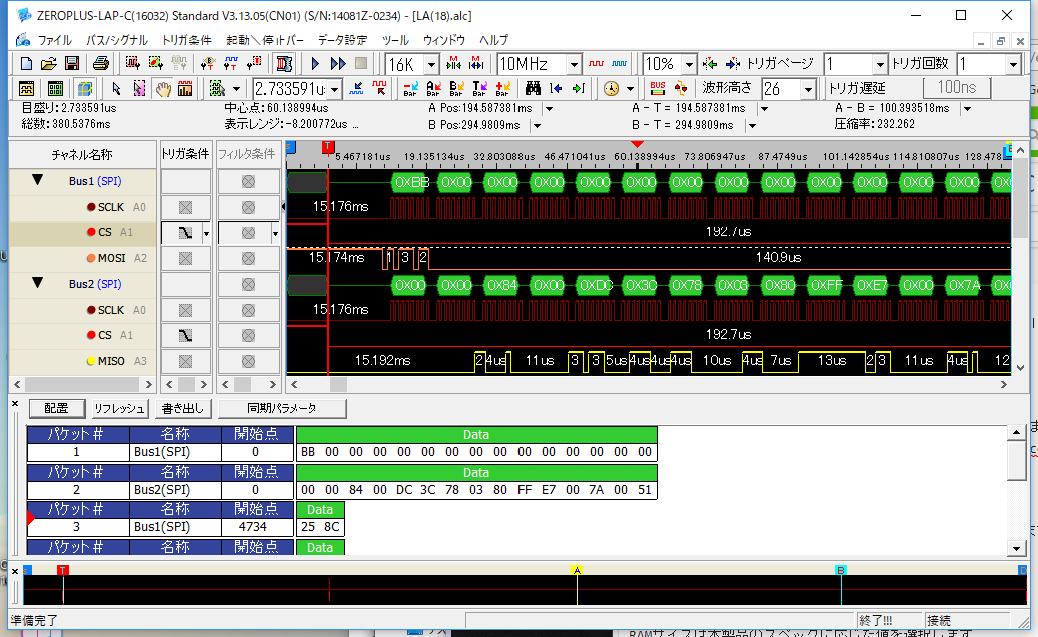1038x637 pixels.
Task: Select the Bus1 MOSI channel name
Action: click(111, 258)
